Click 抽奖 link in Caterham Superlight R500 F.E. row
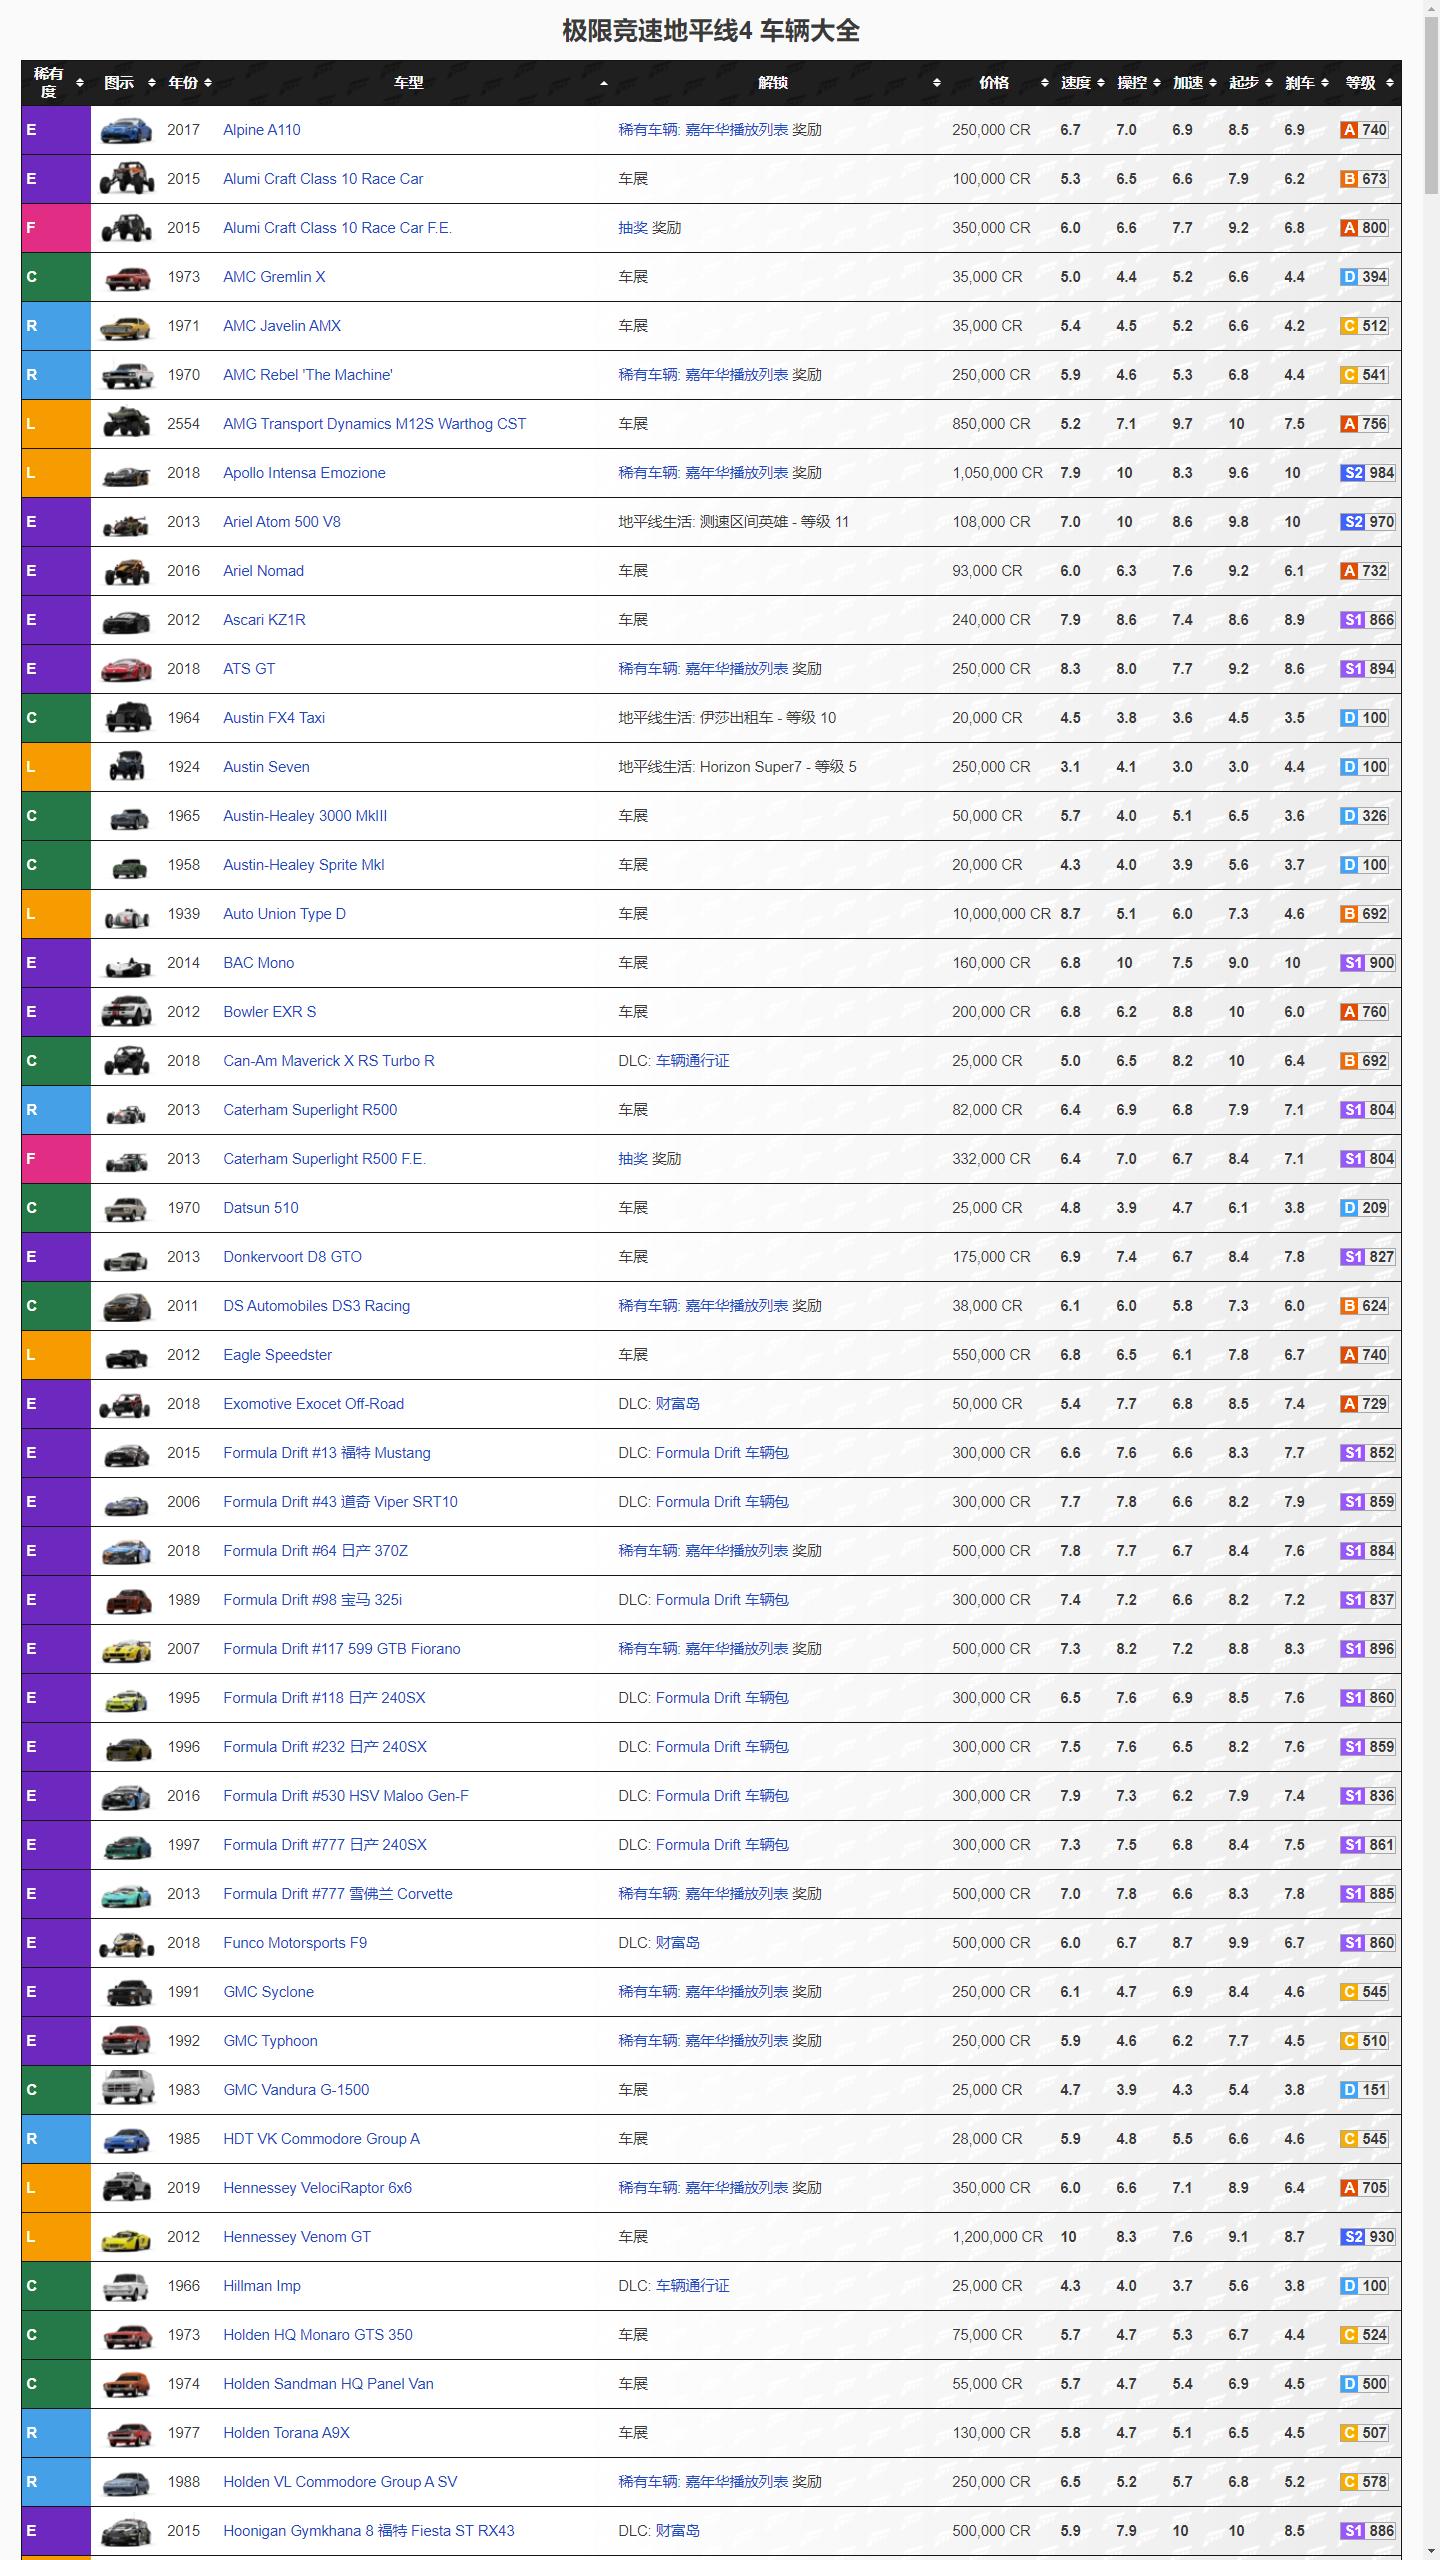 tap(633, 1159)
